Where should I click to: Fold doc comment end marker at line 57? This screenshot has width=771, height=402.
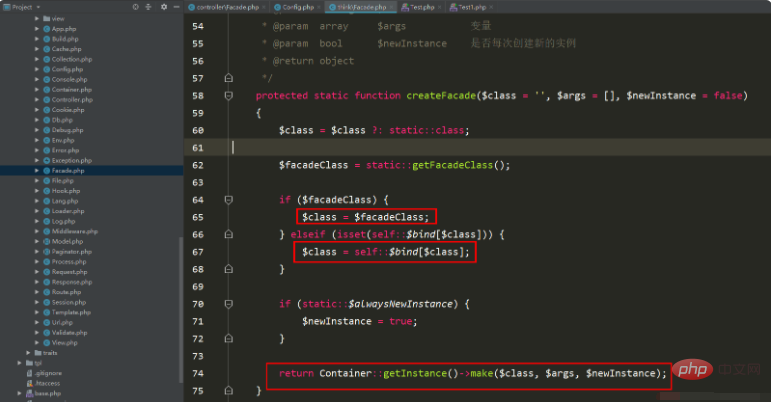[229, 78]
